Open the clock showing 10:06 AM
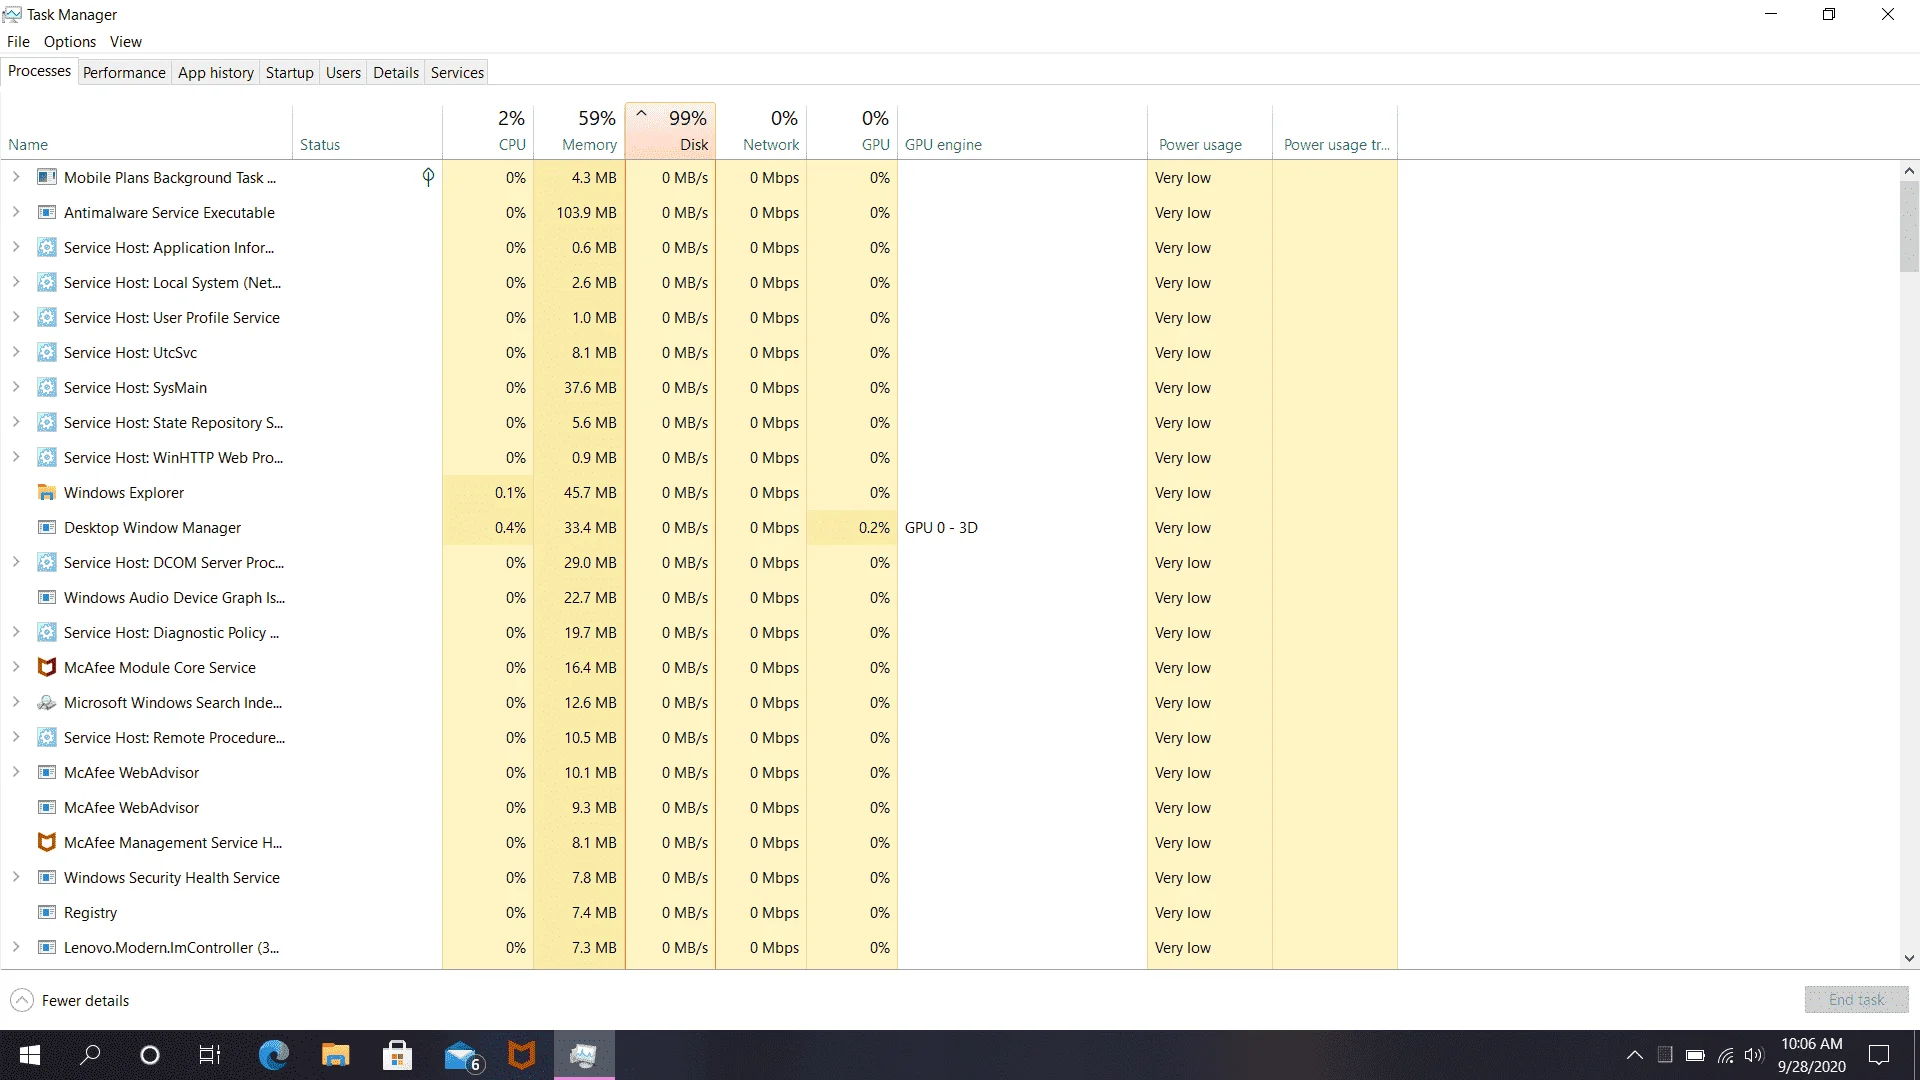 pyautogui.click(x=1811, y=1055)
